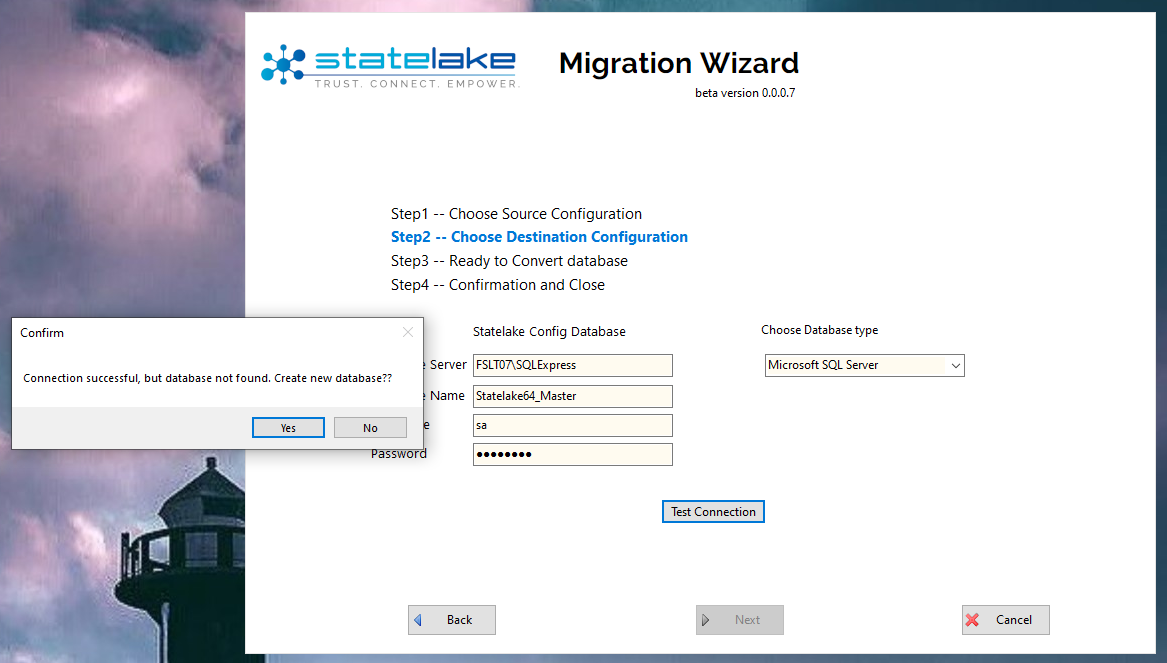Viewport: 1167px width, 663px height.
Task: Click the red X Cancel icon
Action: (x=972, y=620)
